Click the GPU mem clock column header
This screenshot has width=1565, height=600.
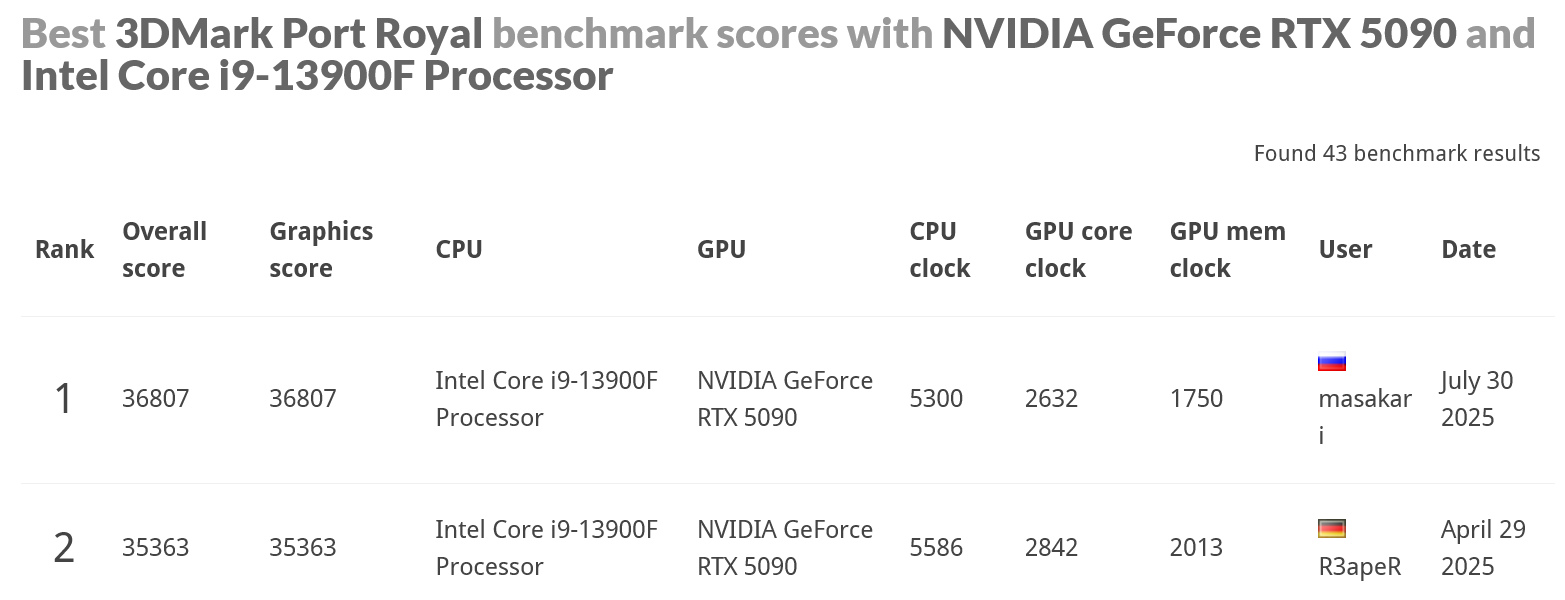pos(1227,250)
